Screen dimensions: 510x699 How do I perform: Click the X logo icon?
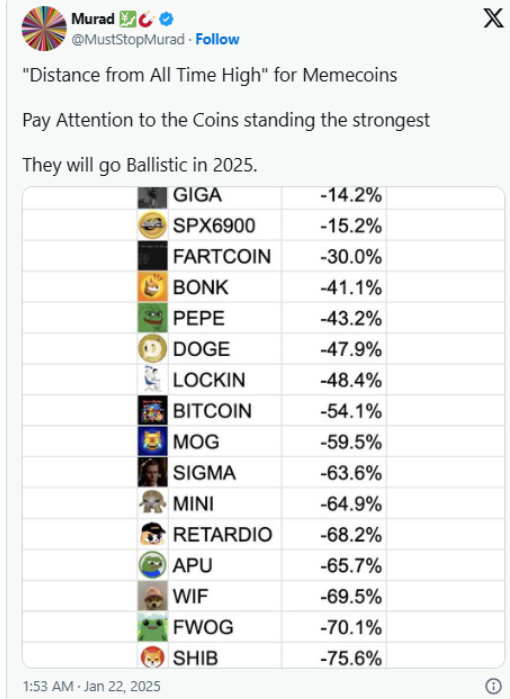(x=493, y=18)
